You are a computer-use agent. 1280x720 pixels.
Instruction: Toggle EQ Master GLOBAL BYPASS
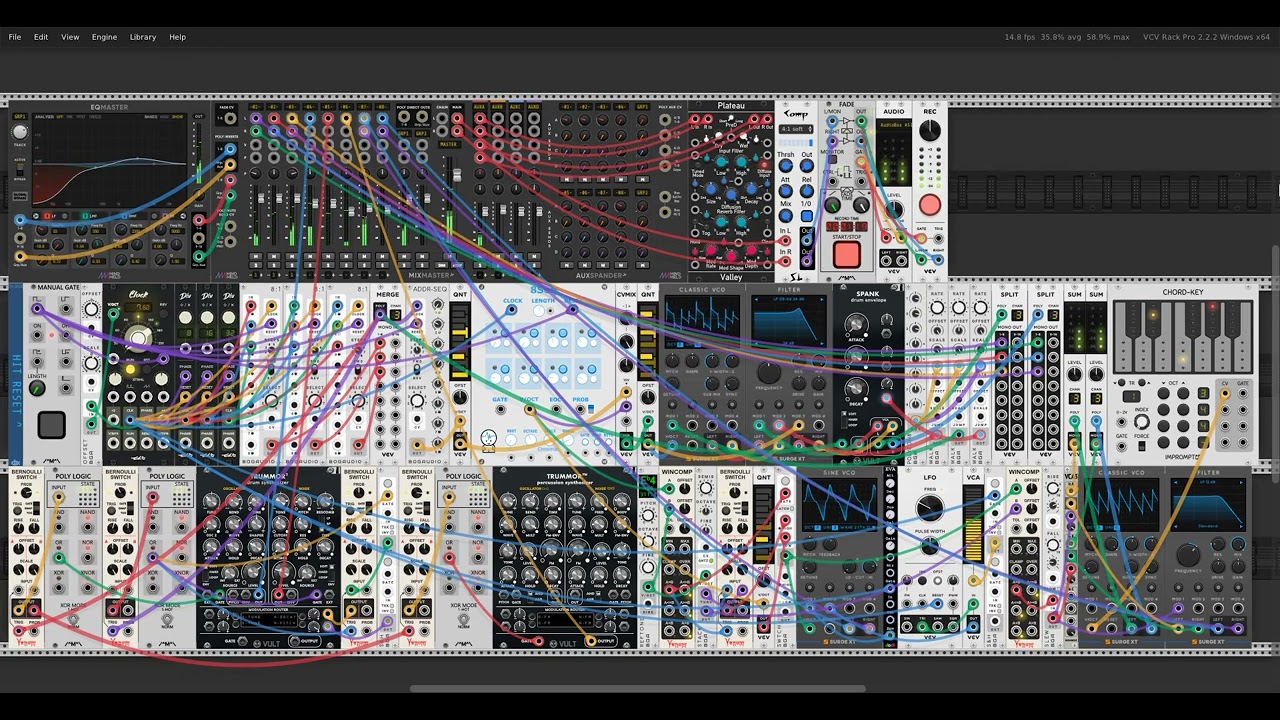coord(19,196)
